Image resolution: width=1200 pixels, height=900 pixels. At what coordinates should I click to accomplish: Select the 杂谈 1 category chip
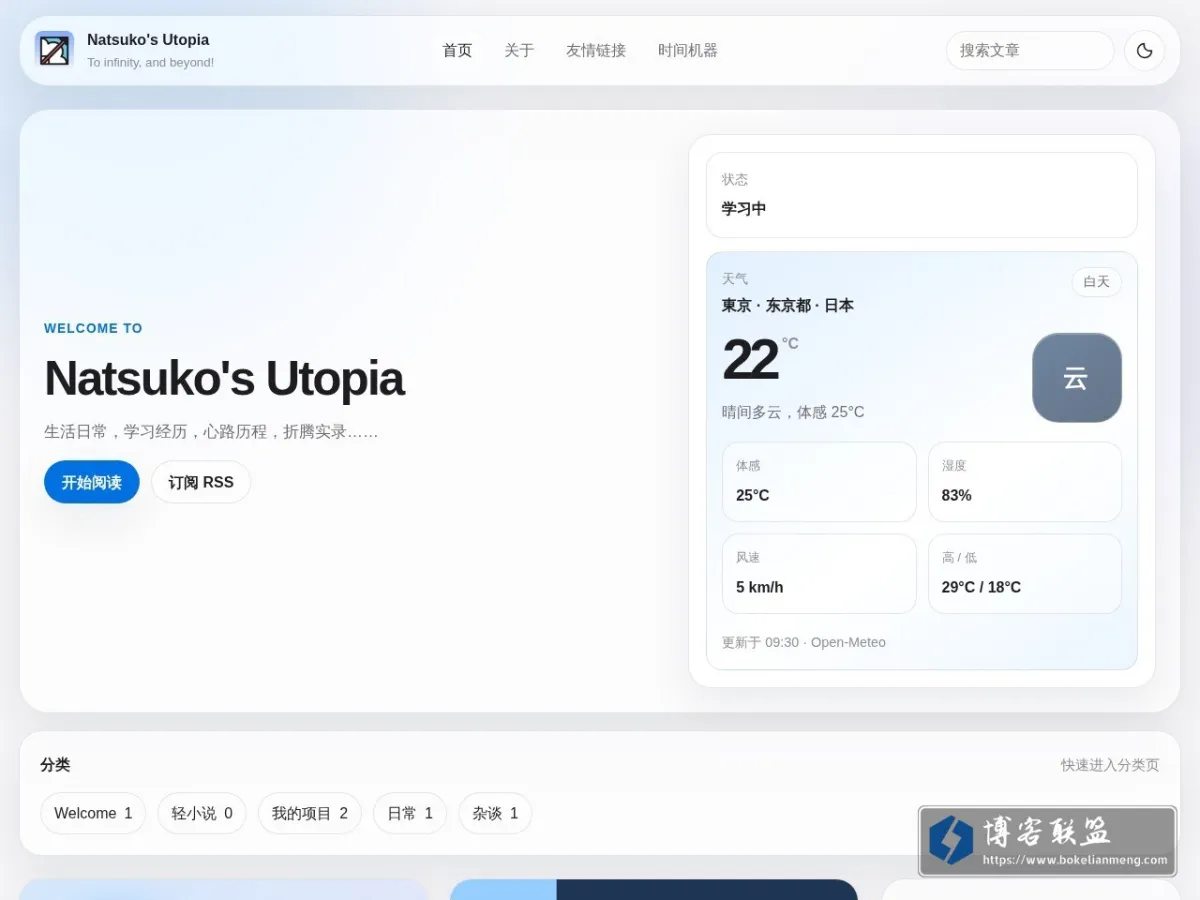(x=495, y=813)
